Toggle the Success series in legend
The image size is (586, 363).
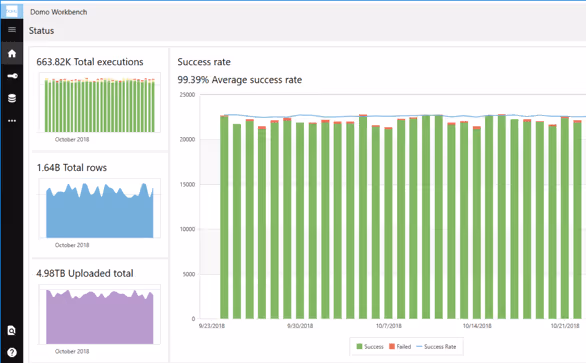[370, 347]
